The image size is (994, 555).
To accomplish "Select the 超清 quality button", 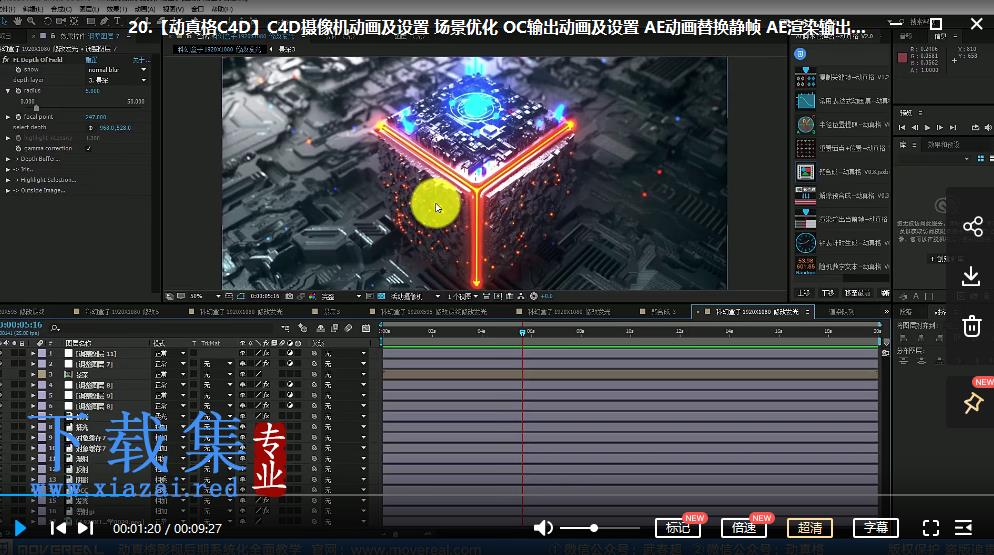I will click(x=810, y=528).
